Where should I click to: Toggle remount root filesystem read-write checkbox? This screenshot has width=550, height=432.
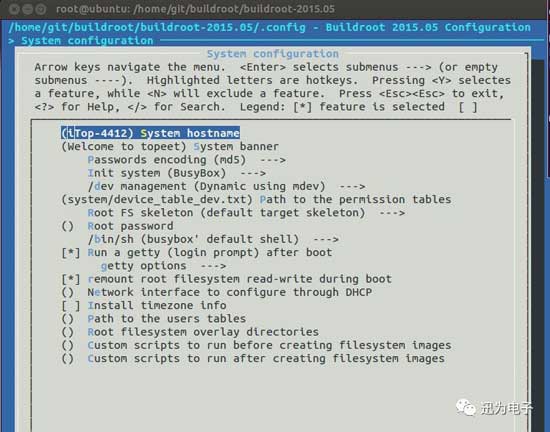71,279
